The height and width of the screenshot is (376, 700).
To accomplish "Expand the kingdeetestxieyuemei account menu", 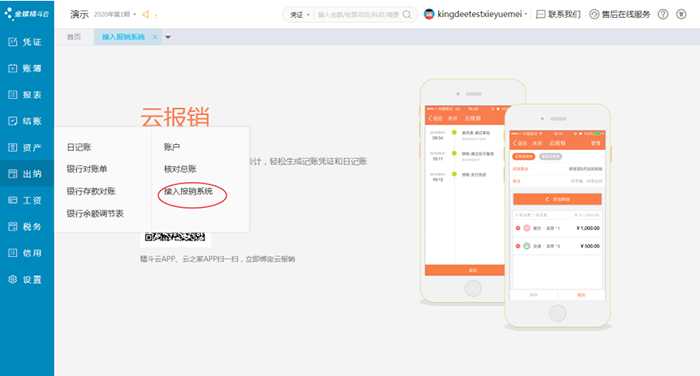I will point(482,14).
